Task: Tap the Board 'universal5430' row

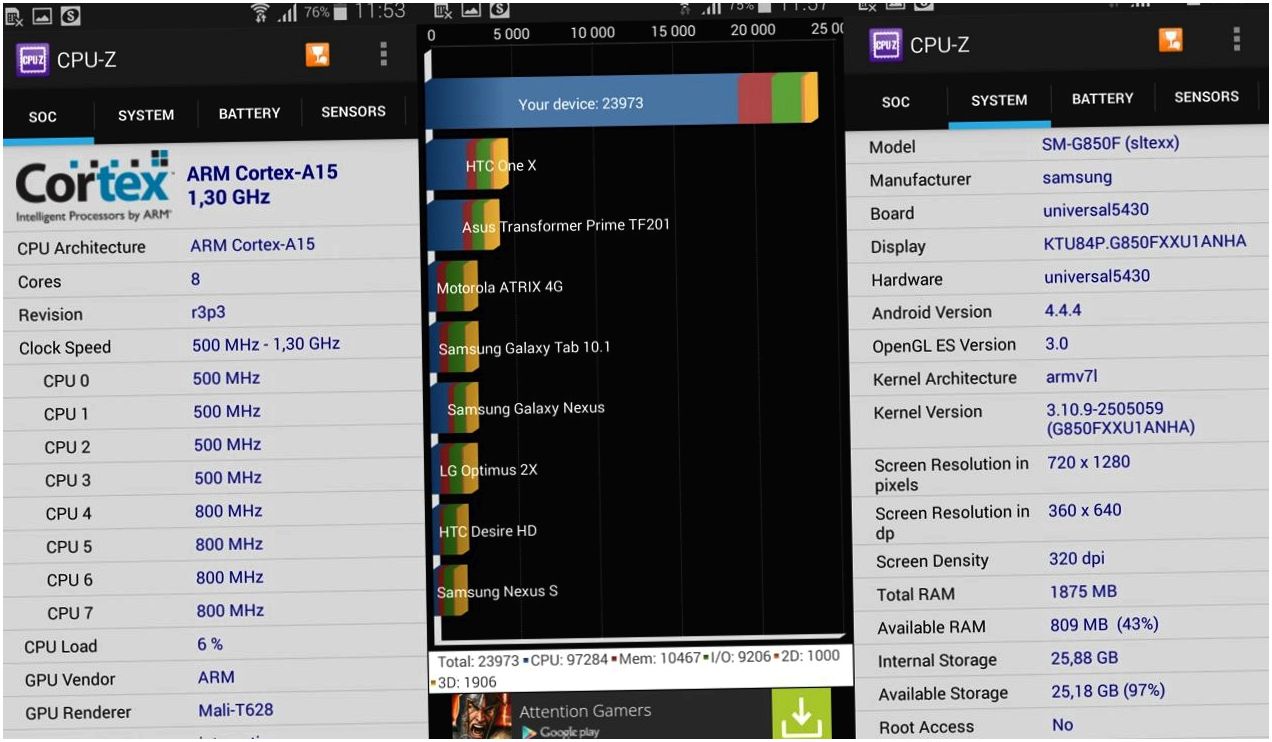Action: pos(1058,212)
